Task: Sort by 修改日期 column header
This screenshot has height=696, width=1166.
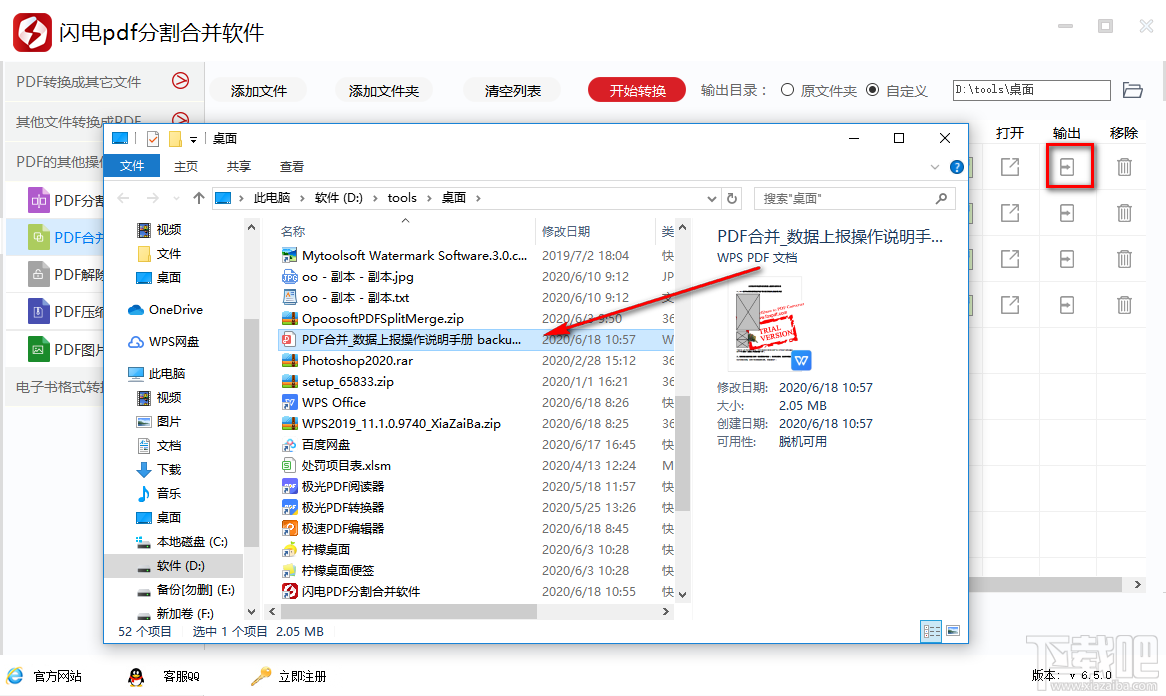Action: [x=566, y=231]
